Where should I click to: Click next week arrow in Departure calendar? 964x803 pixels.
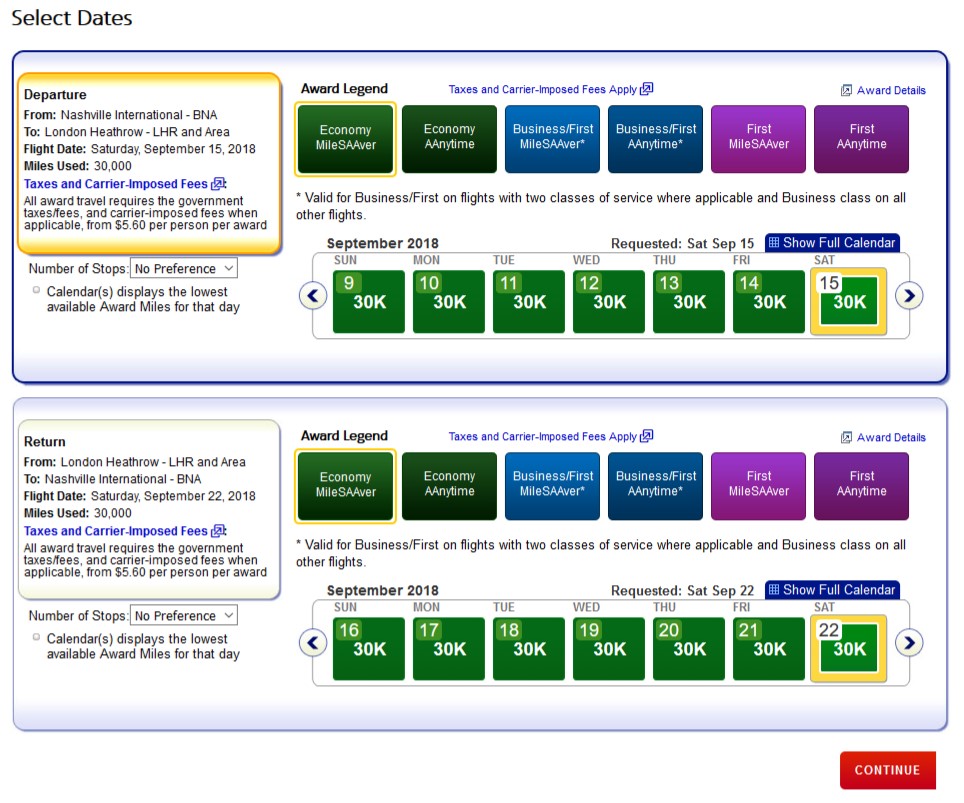click(908, 296)
